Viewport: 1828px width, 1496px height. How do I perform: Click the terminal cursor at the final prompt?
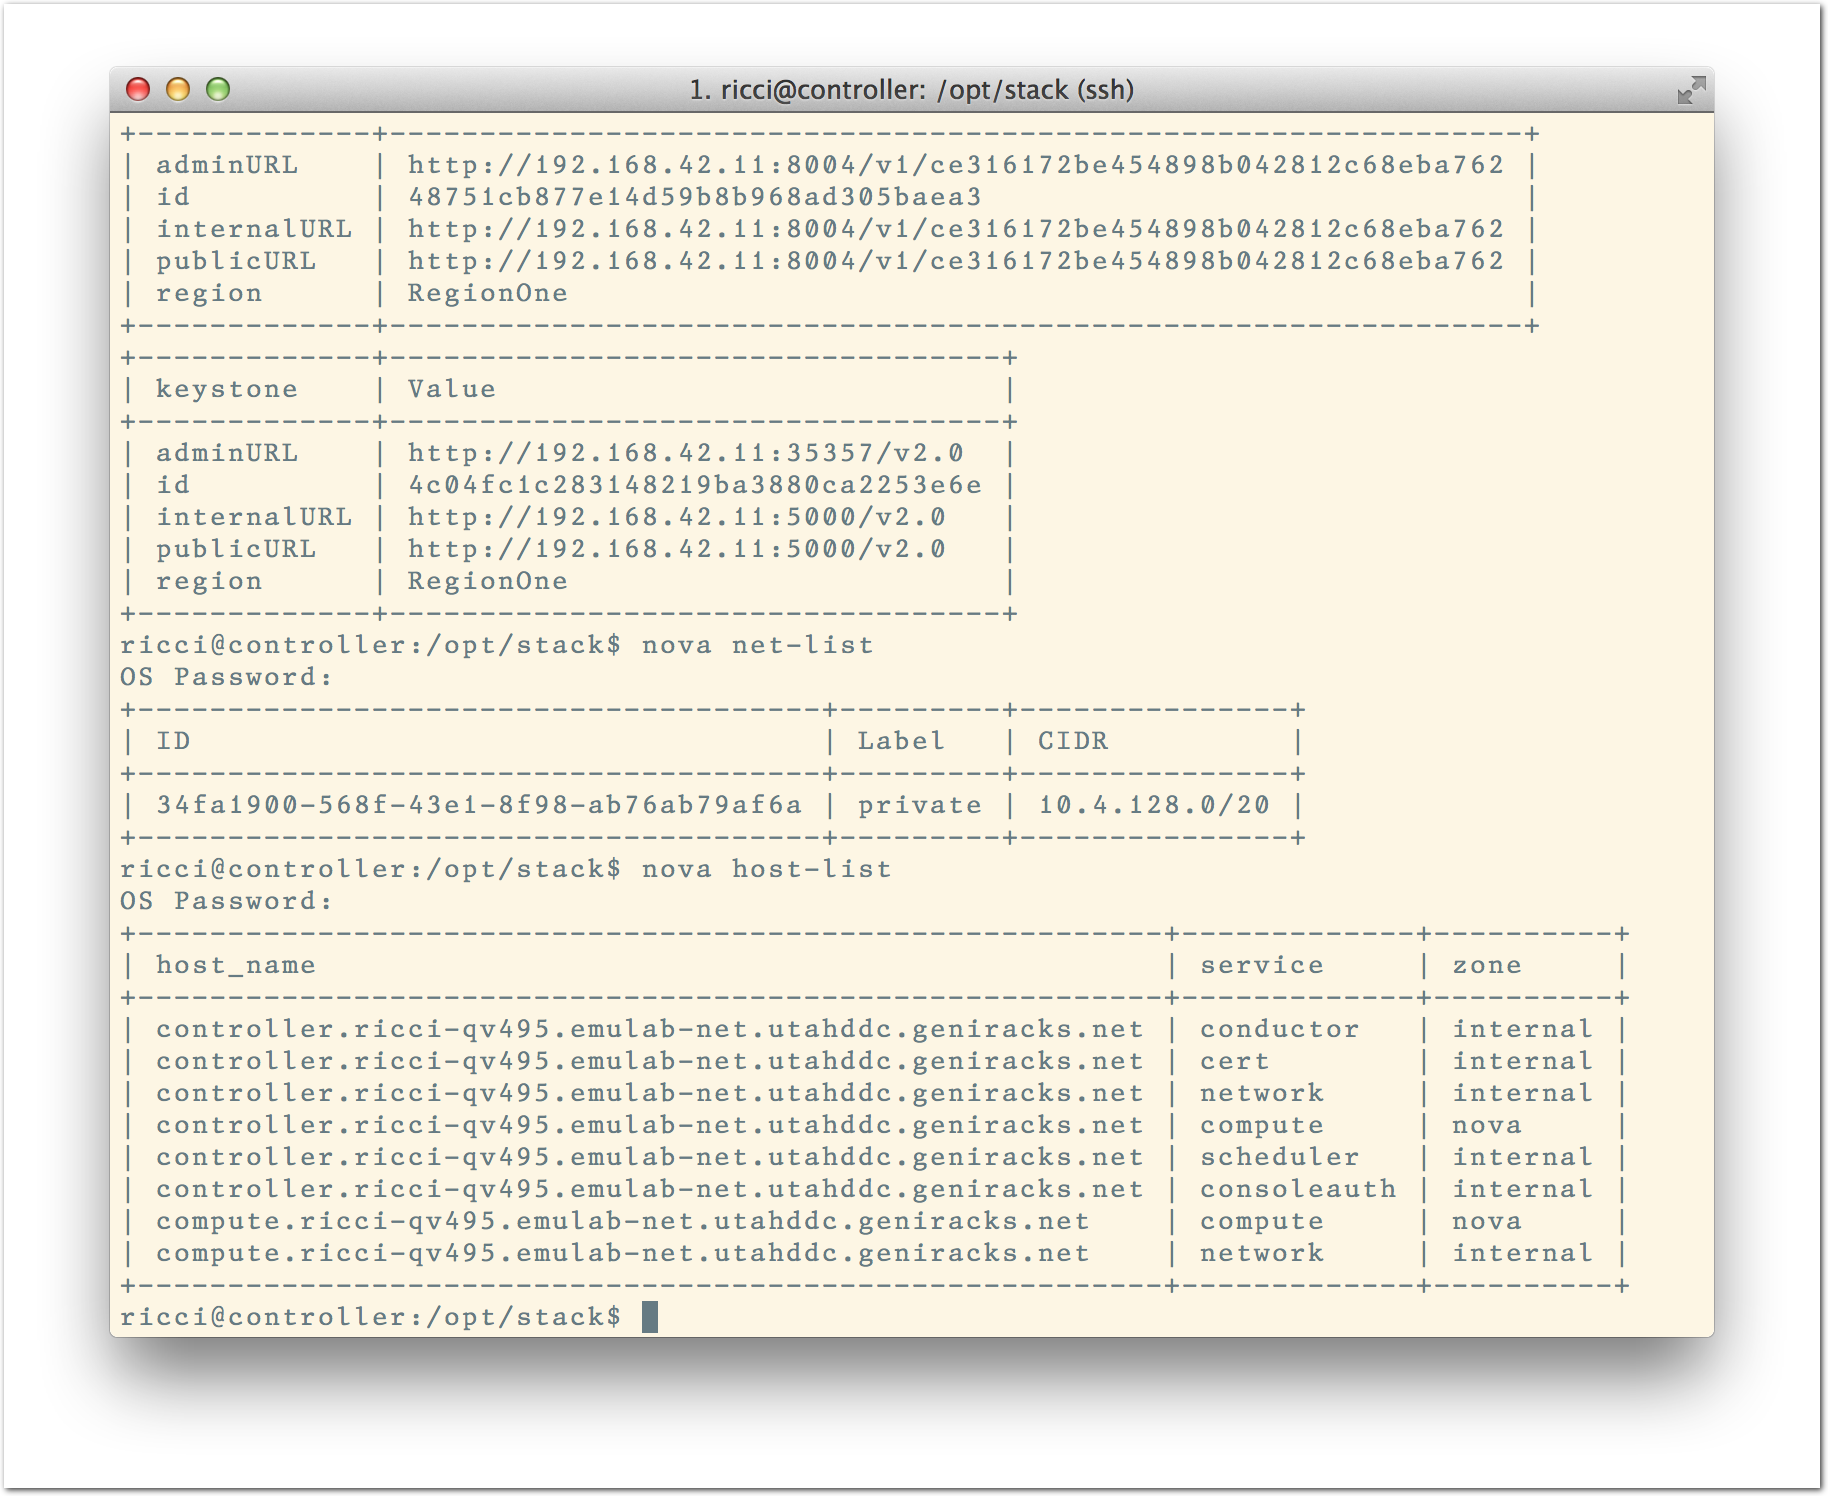[650, 1317]
